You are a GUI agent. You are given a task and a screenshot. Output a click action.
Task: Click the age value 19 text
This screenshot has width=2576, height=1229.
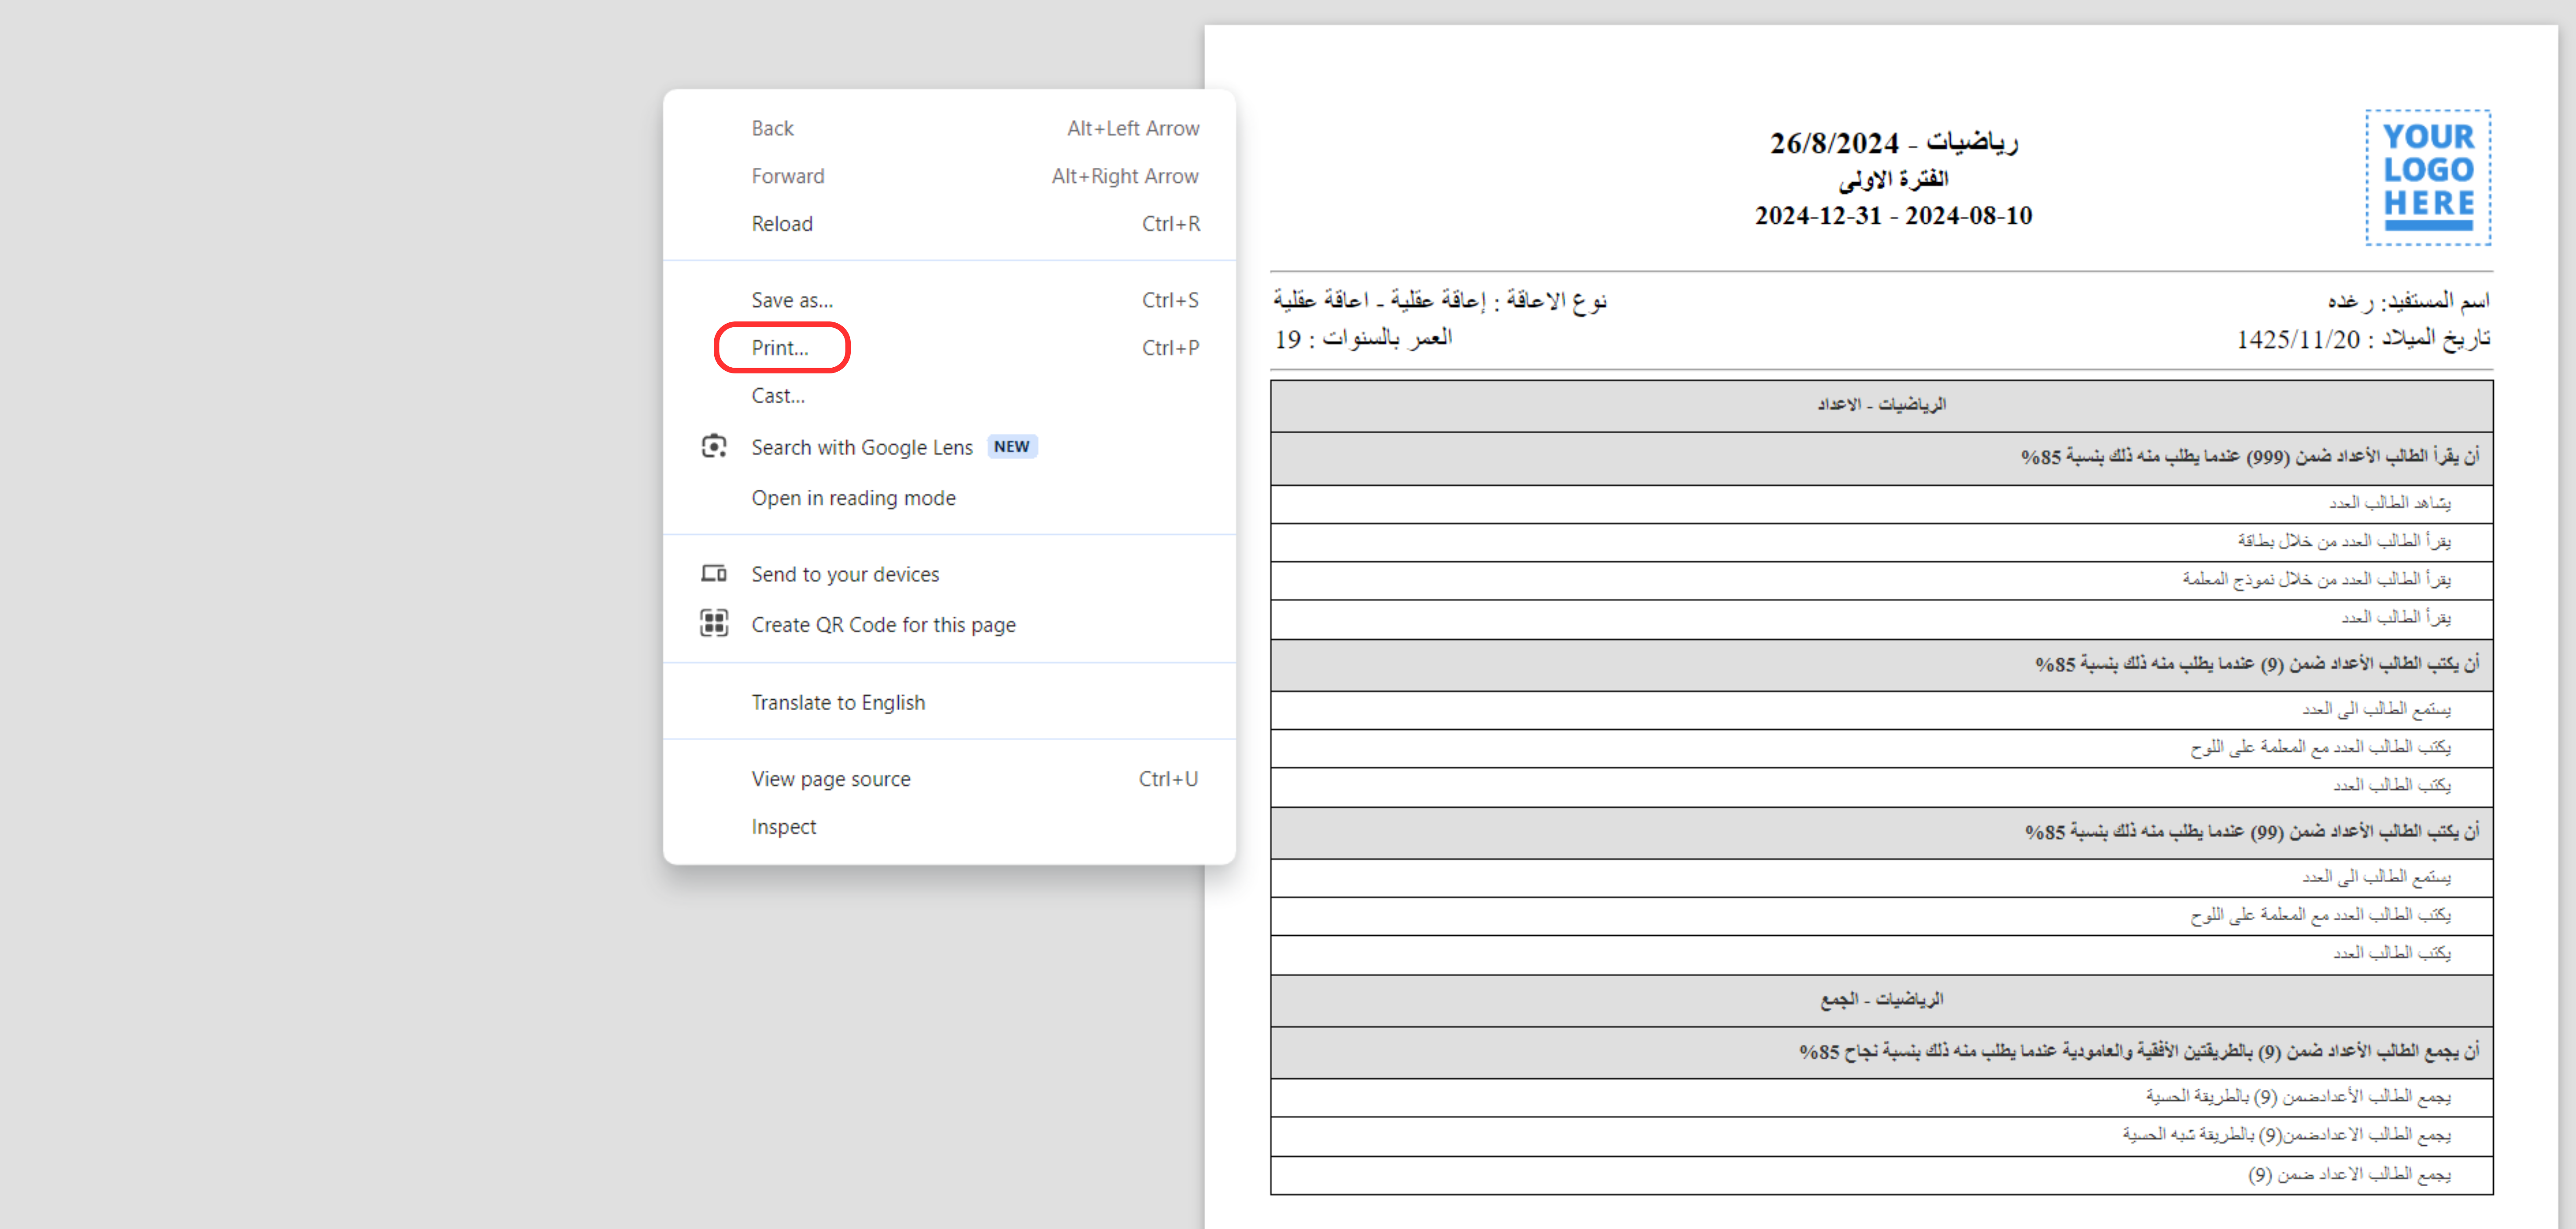click(1287, 340)
